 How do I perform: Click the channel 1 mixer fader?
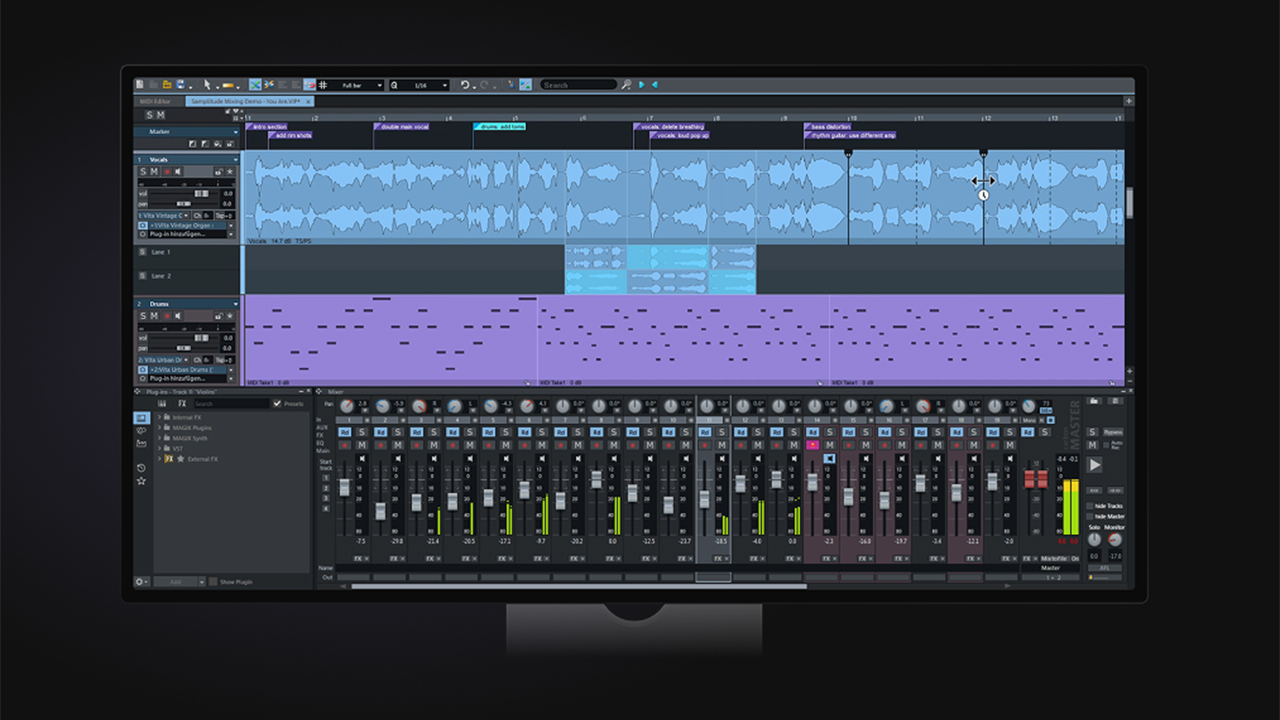[345, 487]
